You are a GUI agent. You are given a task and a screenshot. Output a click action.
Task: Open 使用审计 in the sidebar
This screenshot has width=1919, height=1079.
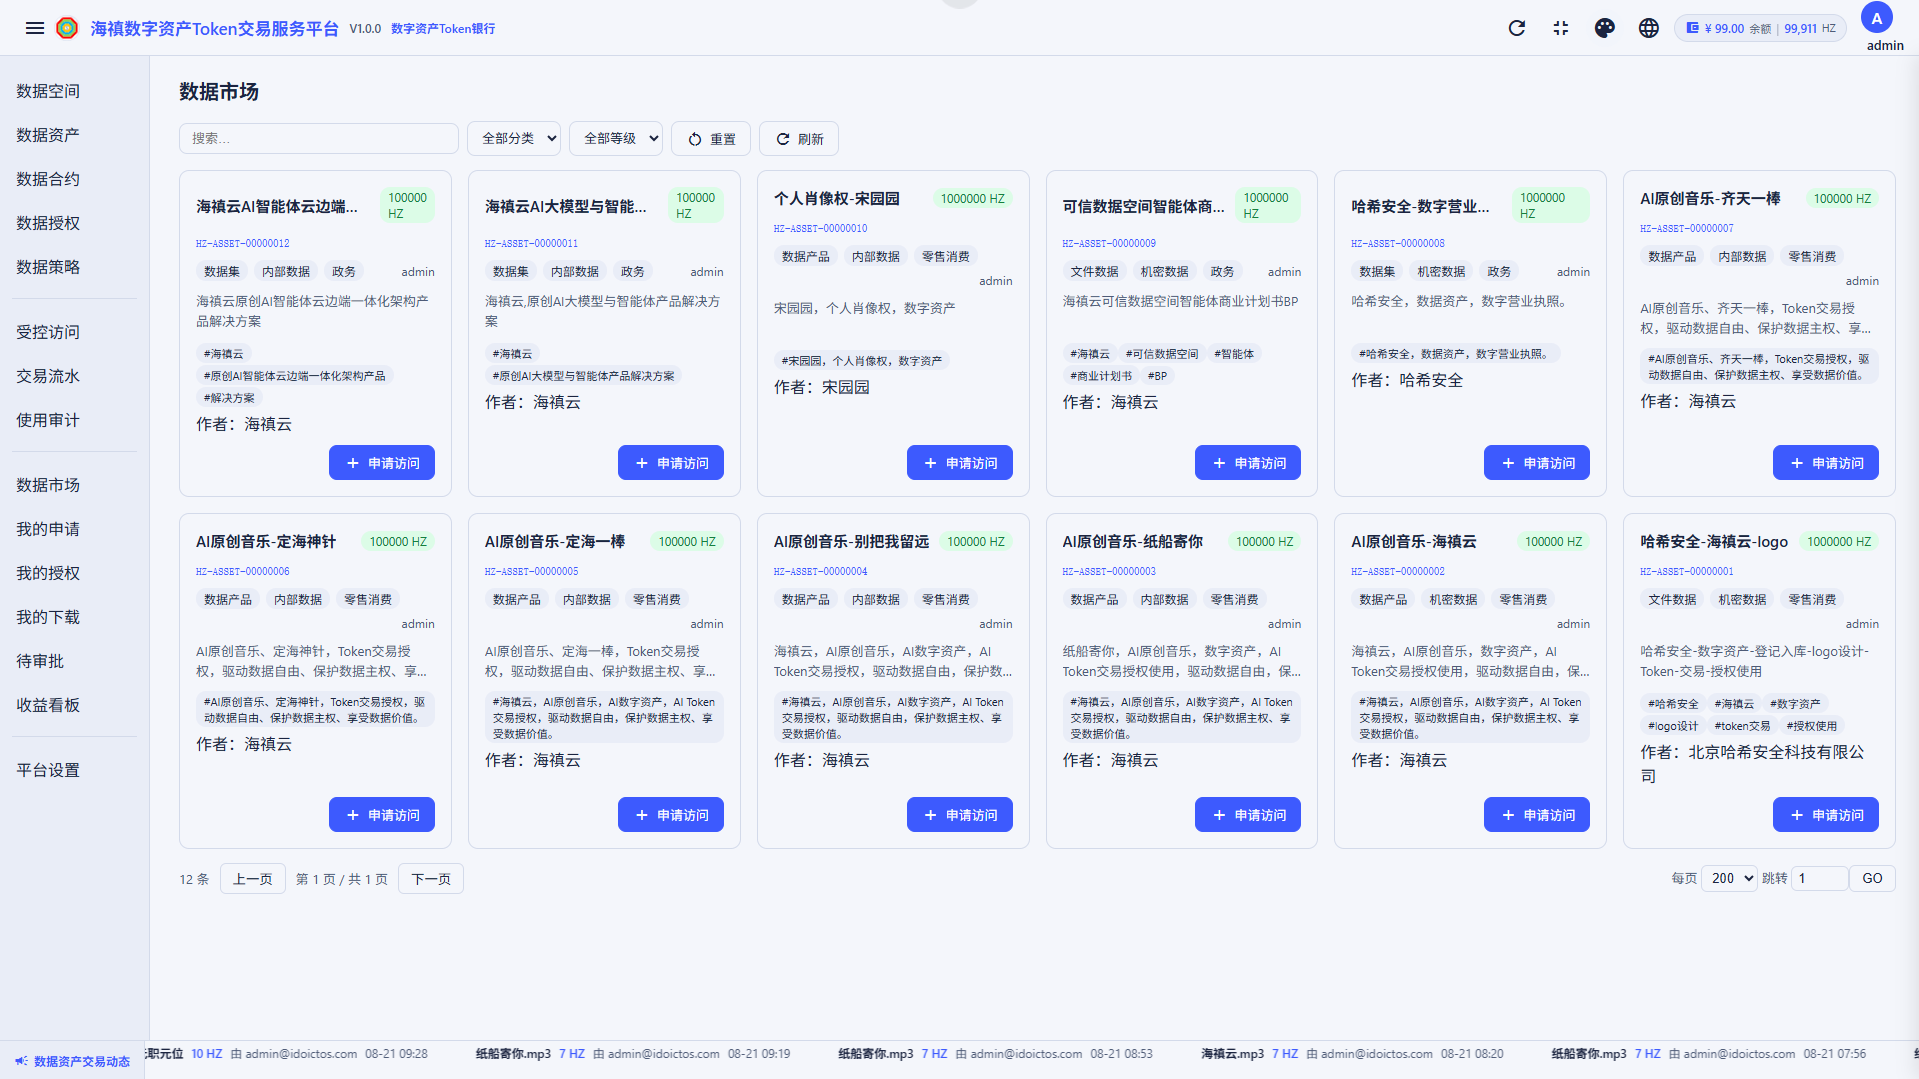click(48, 420)
